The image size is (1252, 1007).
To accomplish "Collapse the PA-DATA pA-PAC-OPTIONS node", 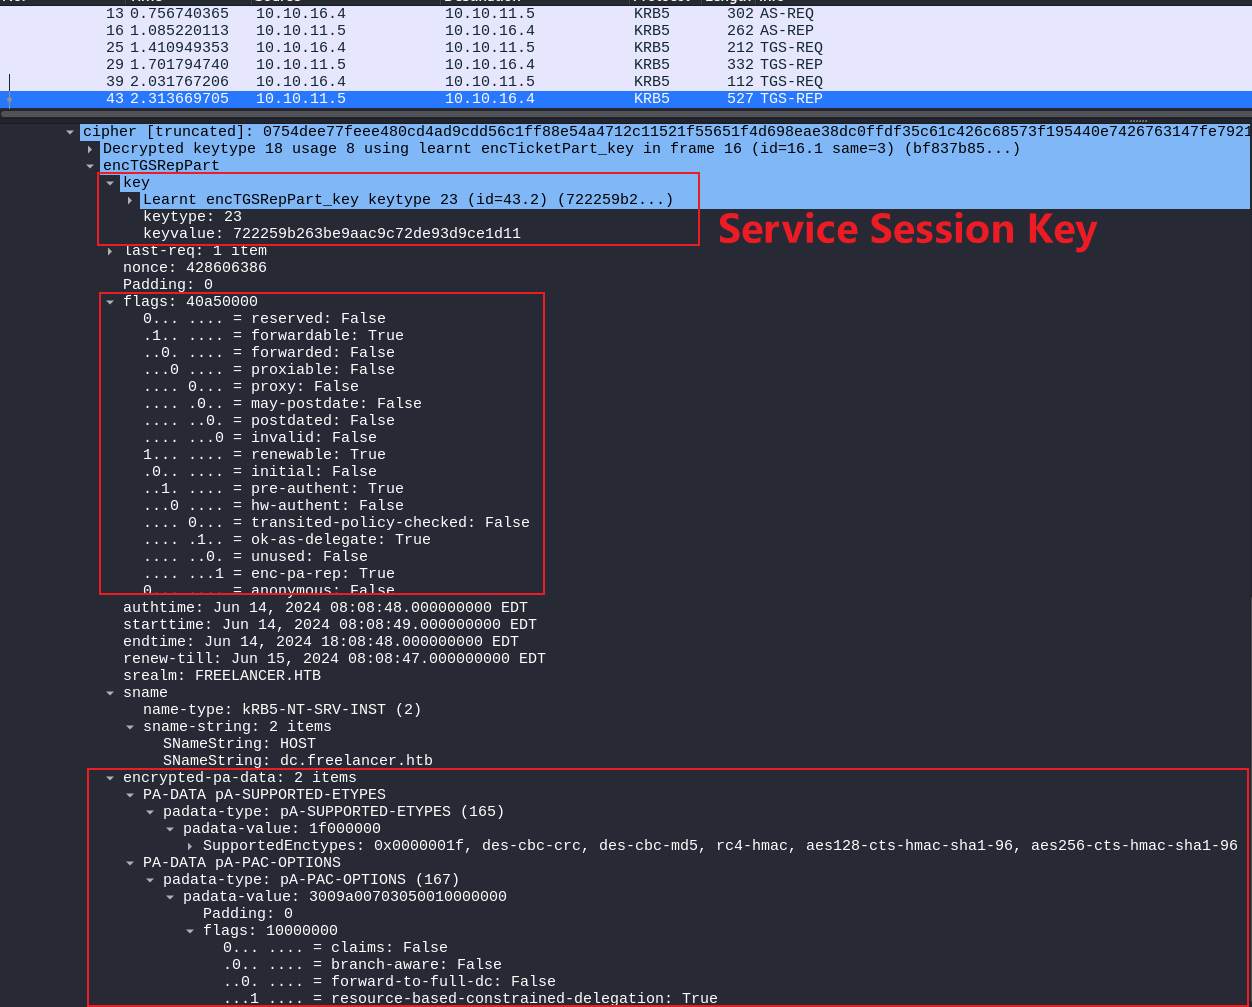I will coord(130,863).
